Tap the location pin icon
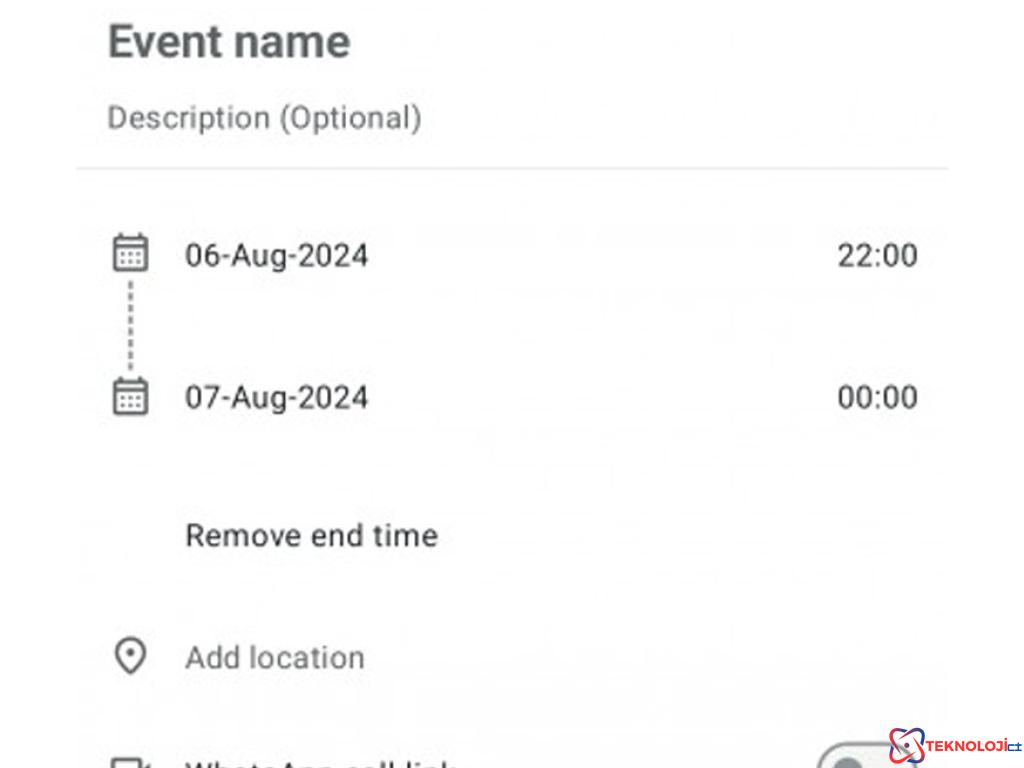 click(x=130, y=657)
